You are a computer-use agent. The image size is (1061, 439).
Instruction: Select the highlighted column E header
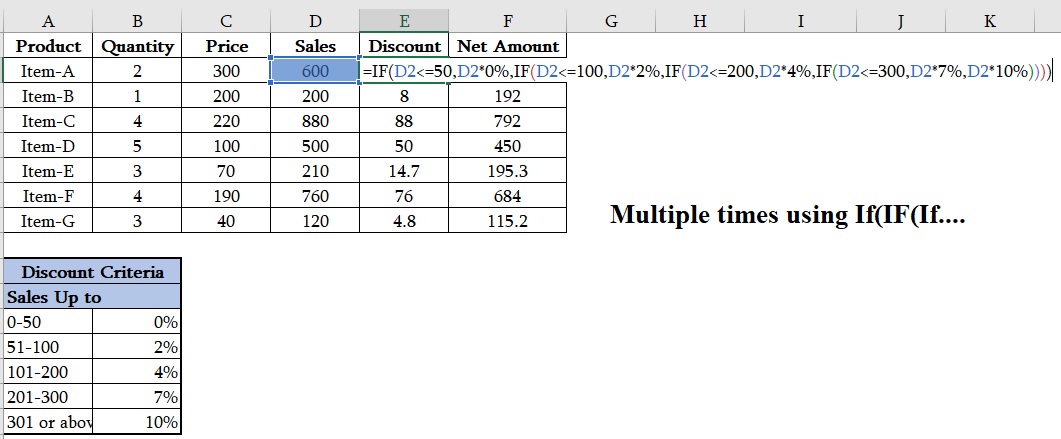(404, 21)
